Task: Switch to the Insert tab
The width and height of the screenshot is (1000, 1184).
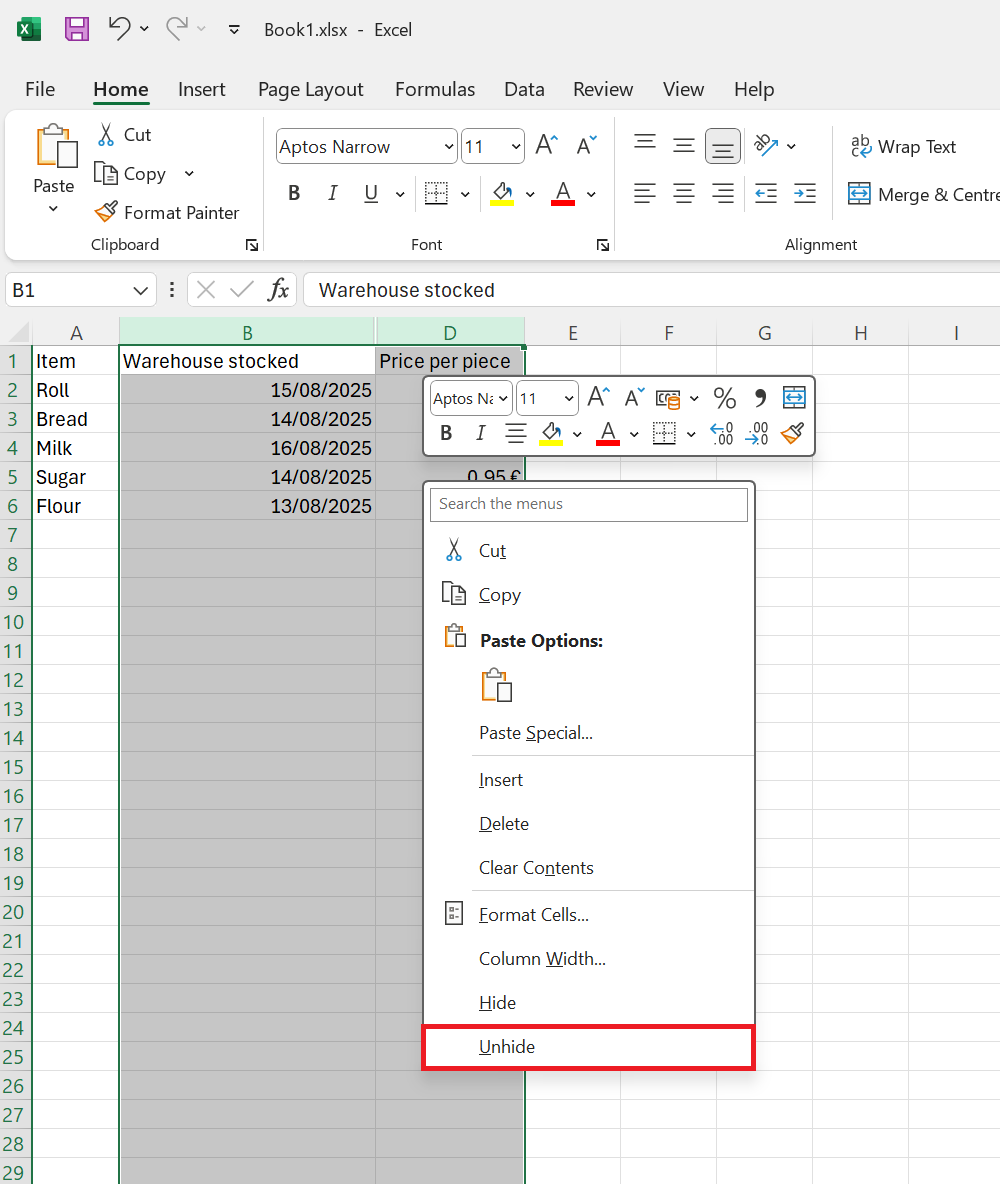Action: click(x=202, y=89)
